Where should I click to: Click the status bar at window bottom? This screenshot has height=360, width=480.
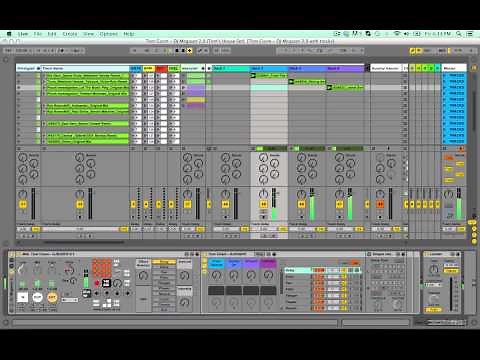click(175, 323)
